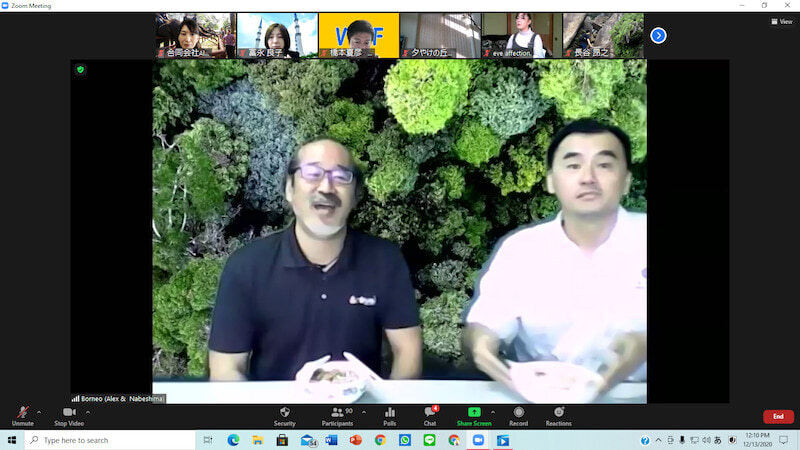
Task: Unmute the microphone
Action: [x=23, y=414]
